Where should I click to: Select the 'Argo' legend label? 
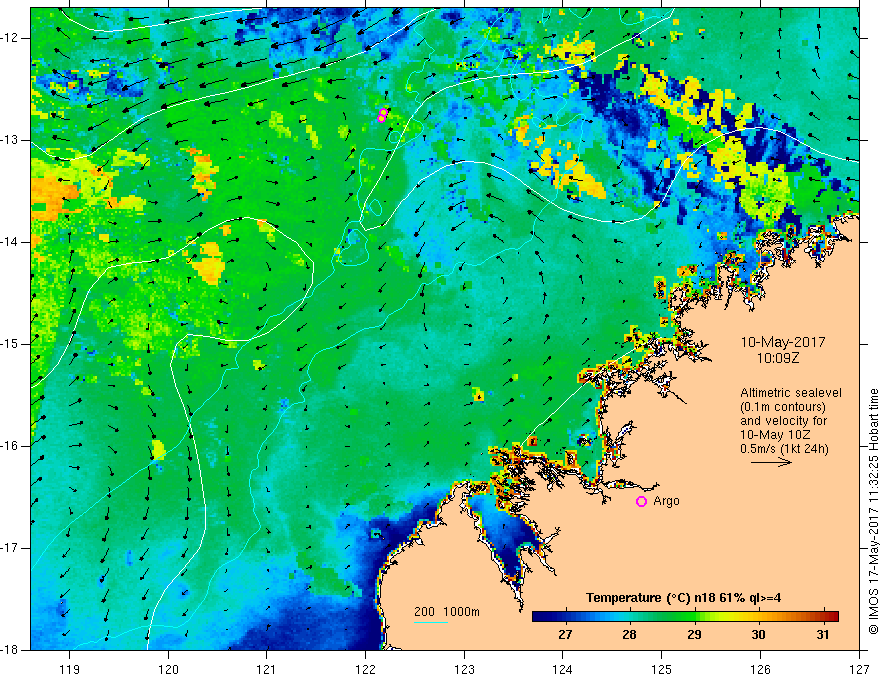tap(666, 501)
